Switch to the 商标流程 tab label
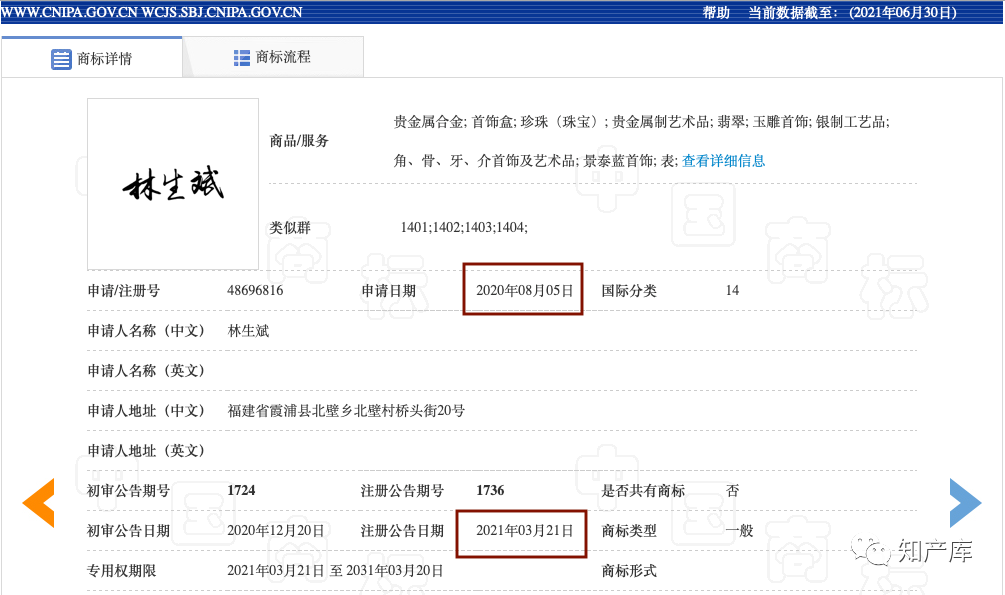Image resolution: width=1005 pixels, height=595 pixels. click(283, 57)
